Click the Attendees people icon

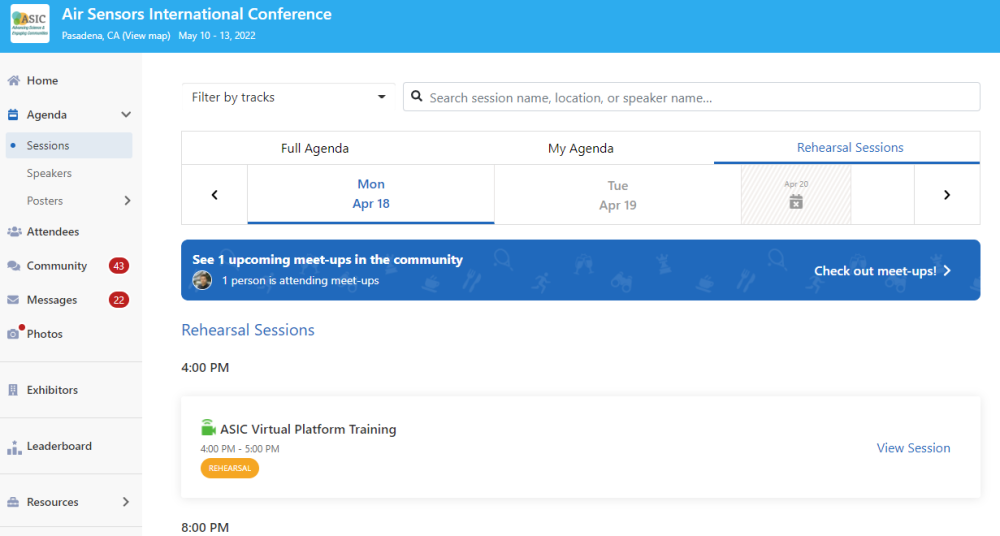[13, 232]
